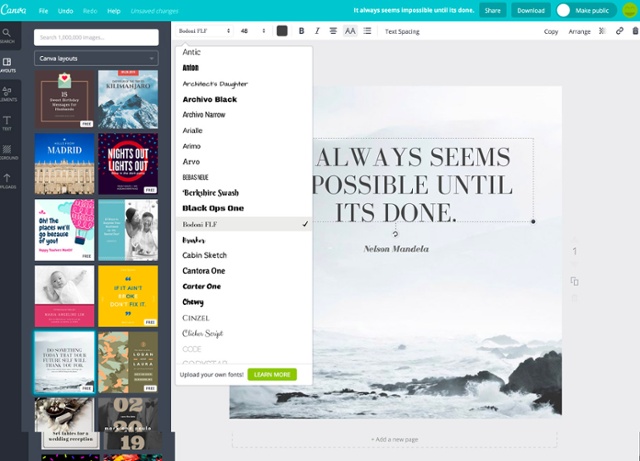Select the Berkshire Swash font

[x=244, y=193]
